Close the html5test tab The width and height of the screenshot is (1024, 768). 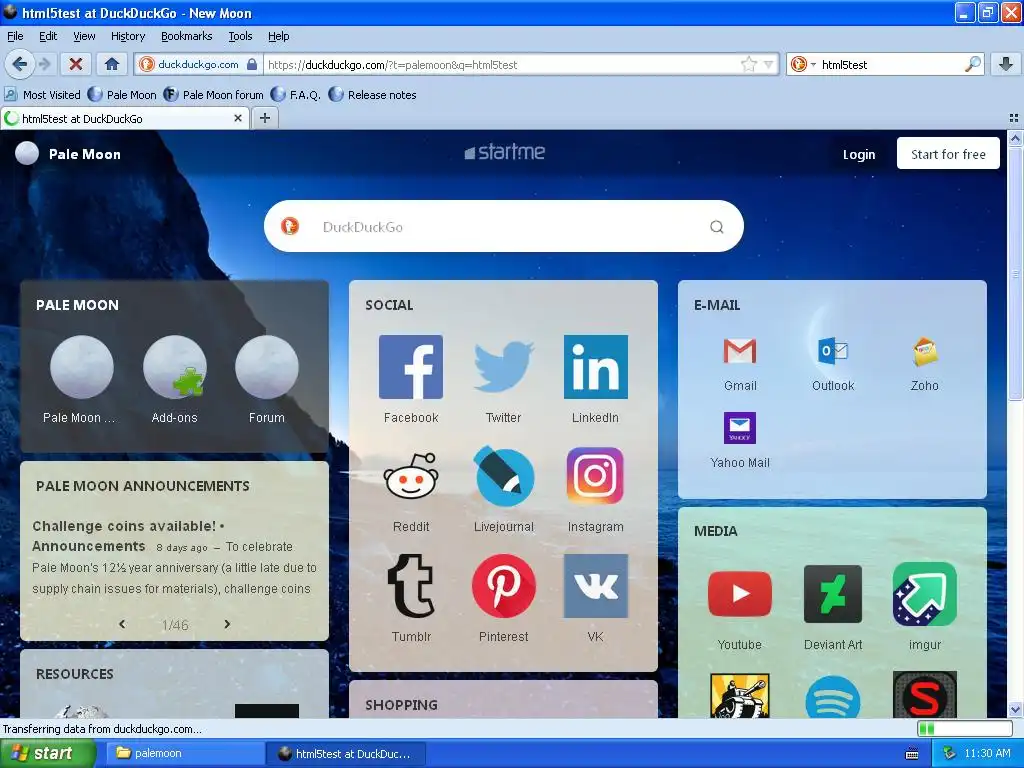238,118
